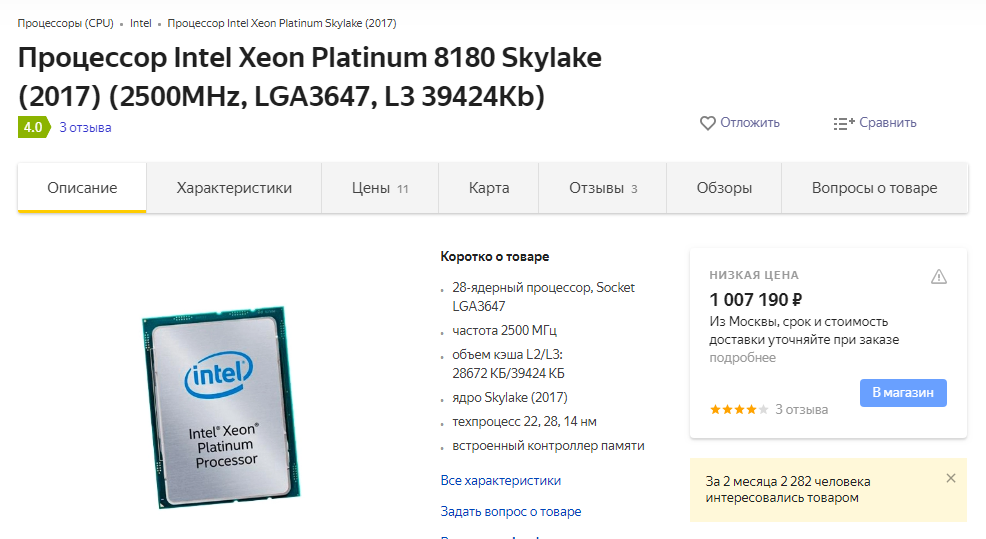The image size is (986, 539).
Task: Click the warning triangle icon in price card
Action: [938, 277]
